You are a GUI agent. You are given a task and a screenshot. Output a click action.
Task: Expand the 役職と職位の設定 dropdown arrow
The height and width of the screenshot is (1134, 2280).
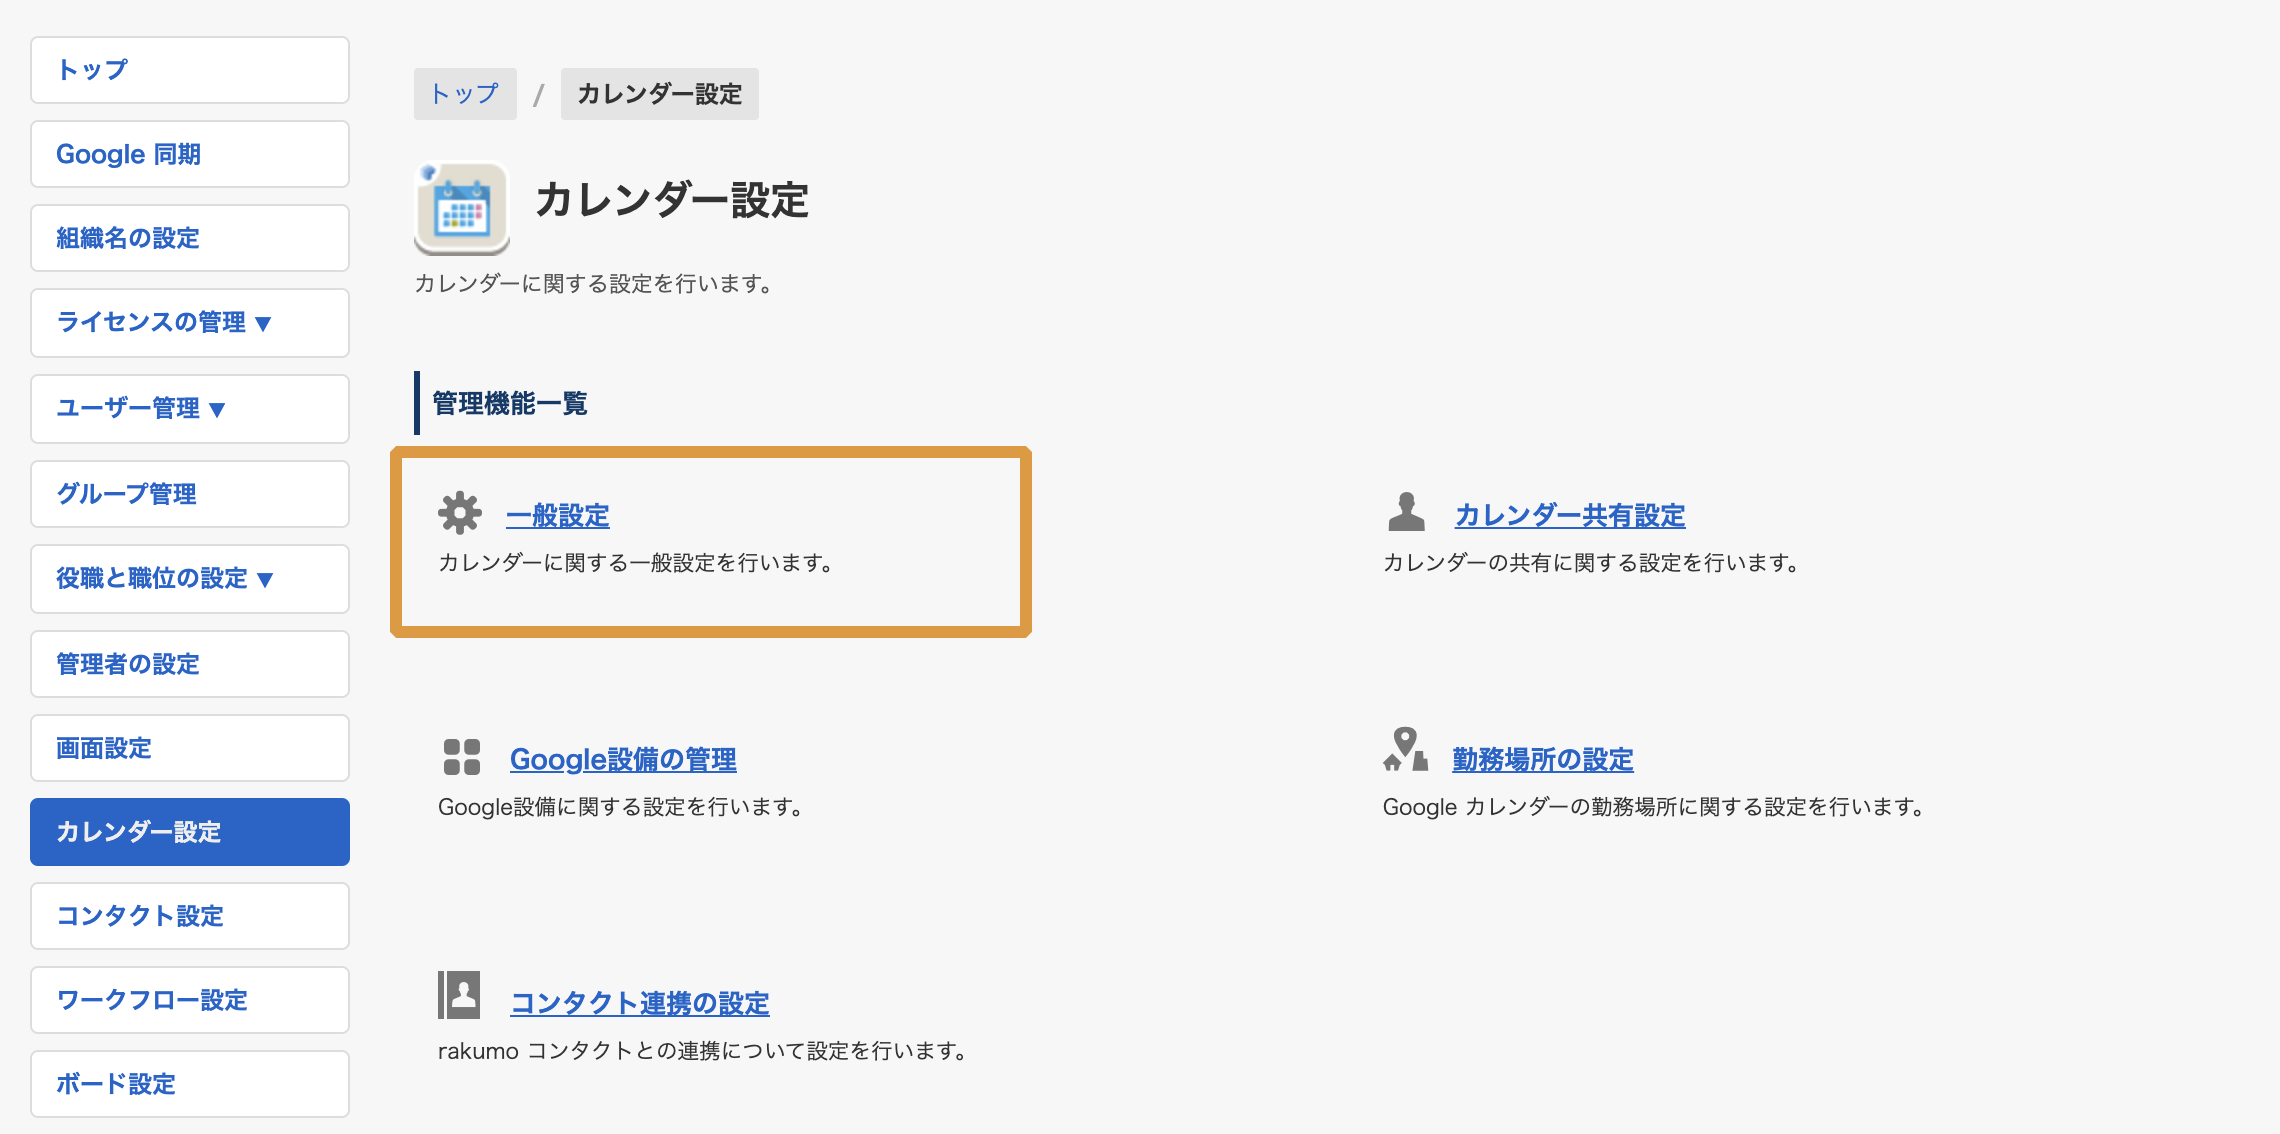(265, 580)
